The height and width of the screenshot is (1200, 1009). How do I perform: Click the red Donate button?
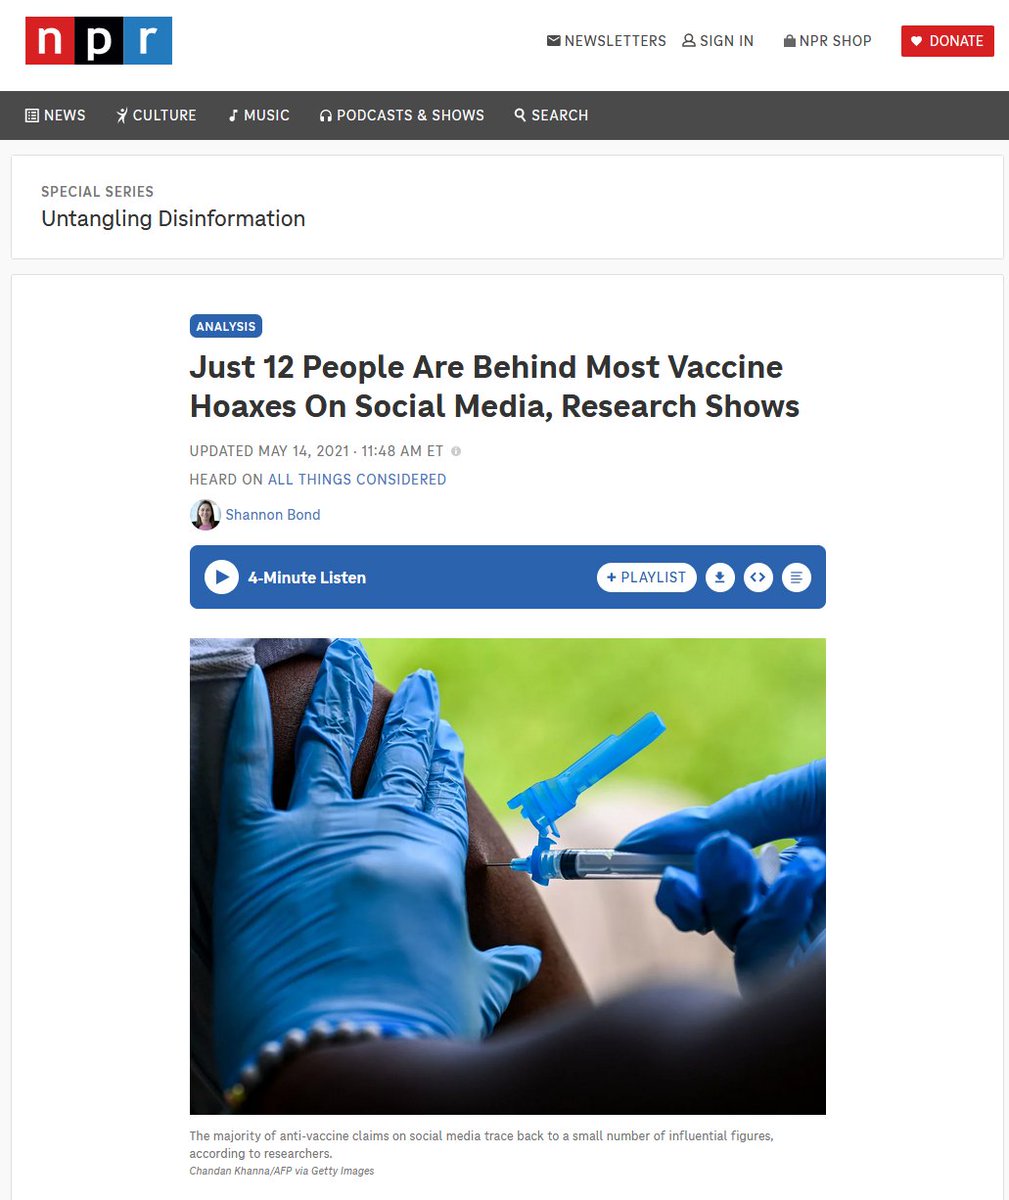click(947, 41)
